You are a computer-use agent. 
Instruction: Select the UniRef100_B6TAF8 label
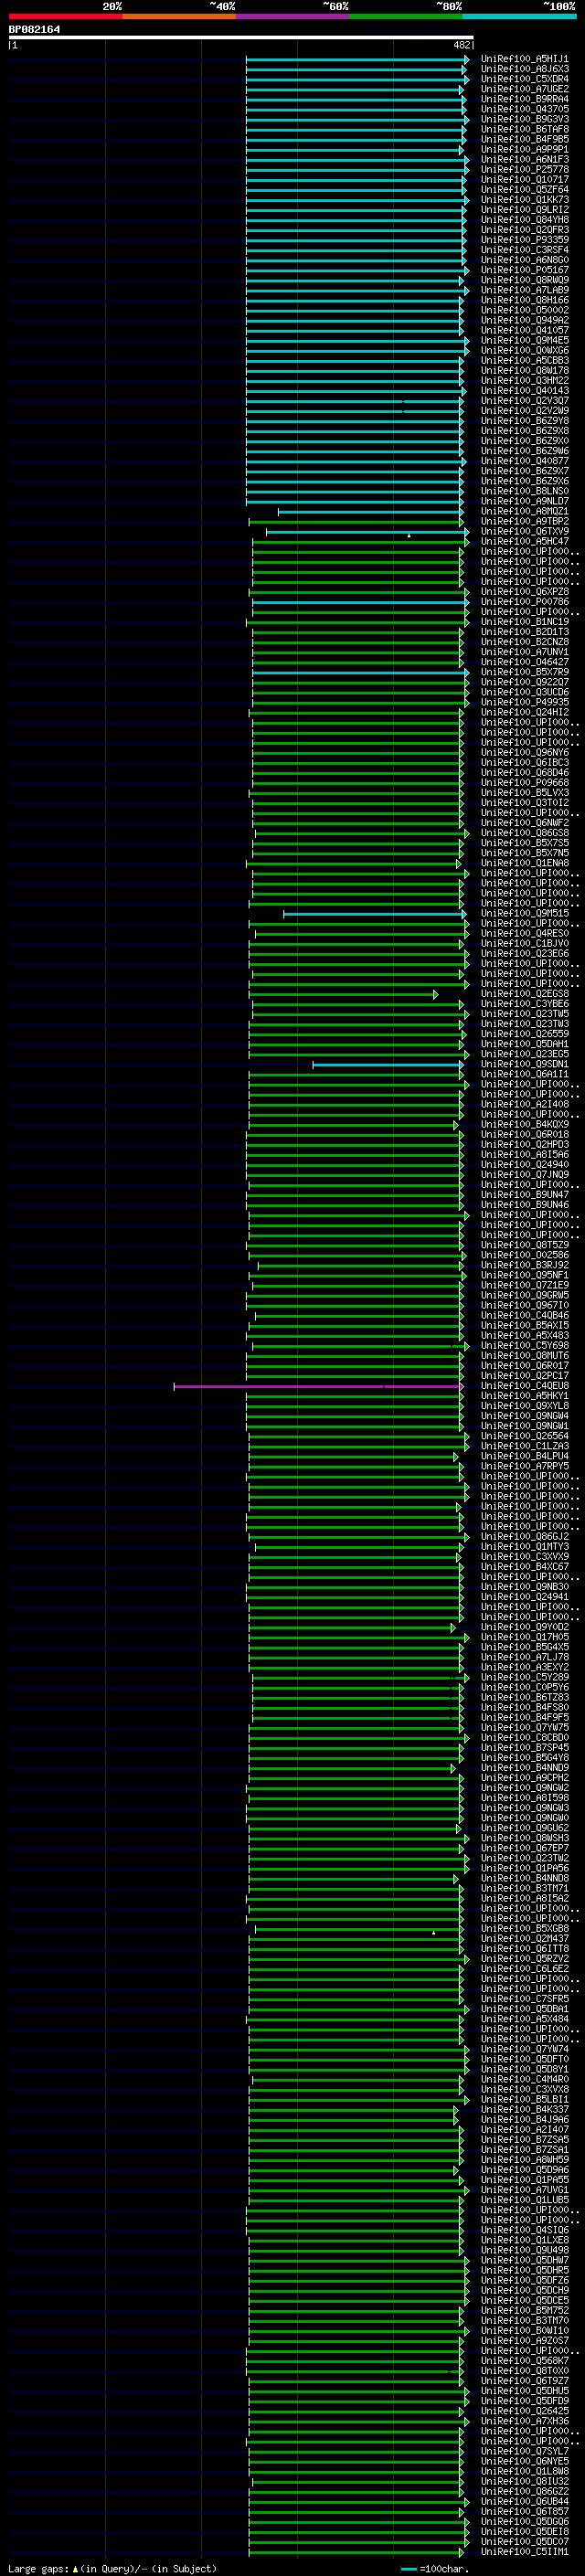524,130
